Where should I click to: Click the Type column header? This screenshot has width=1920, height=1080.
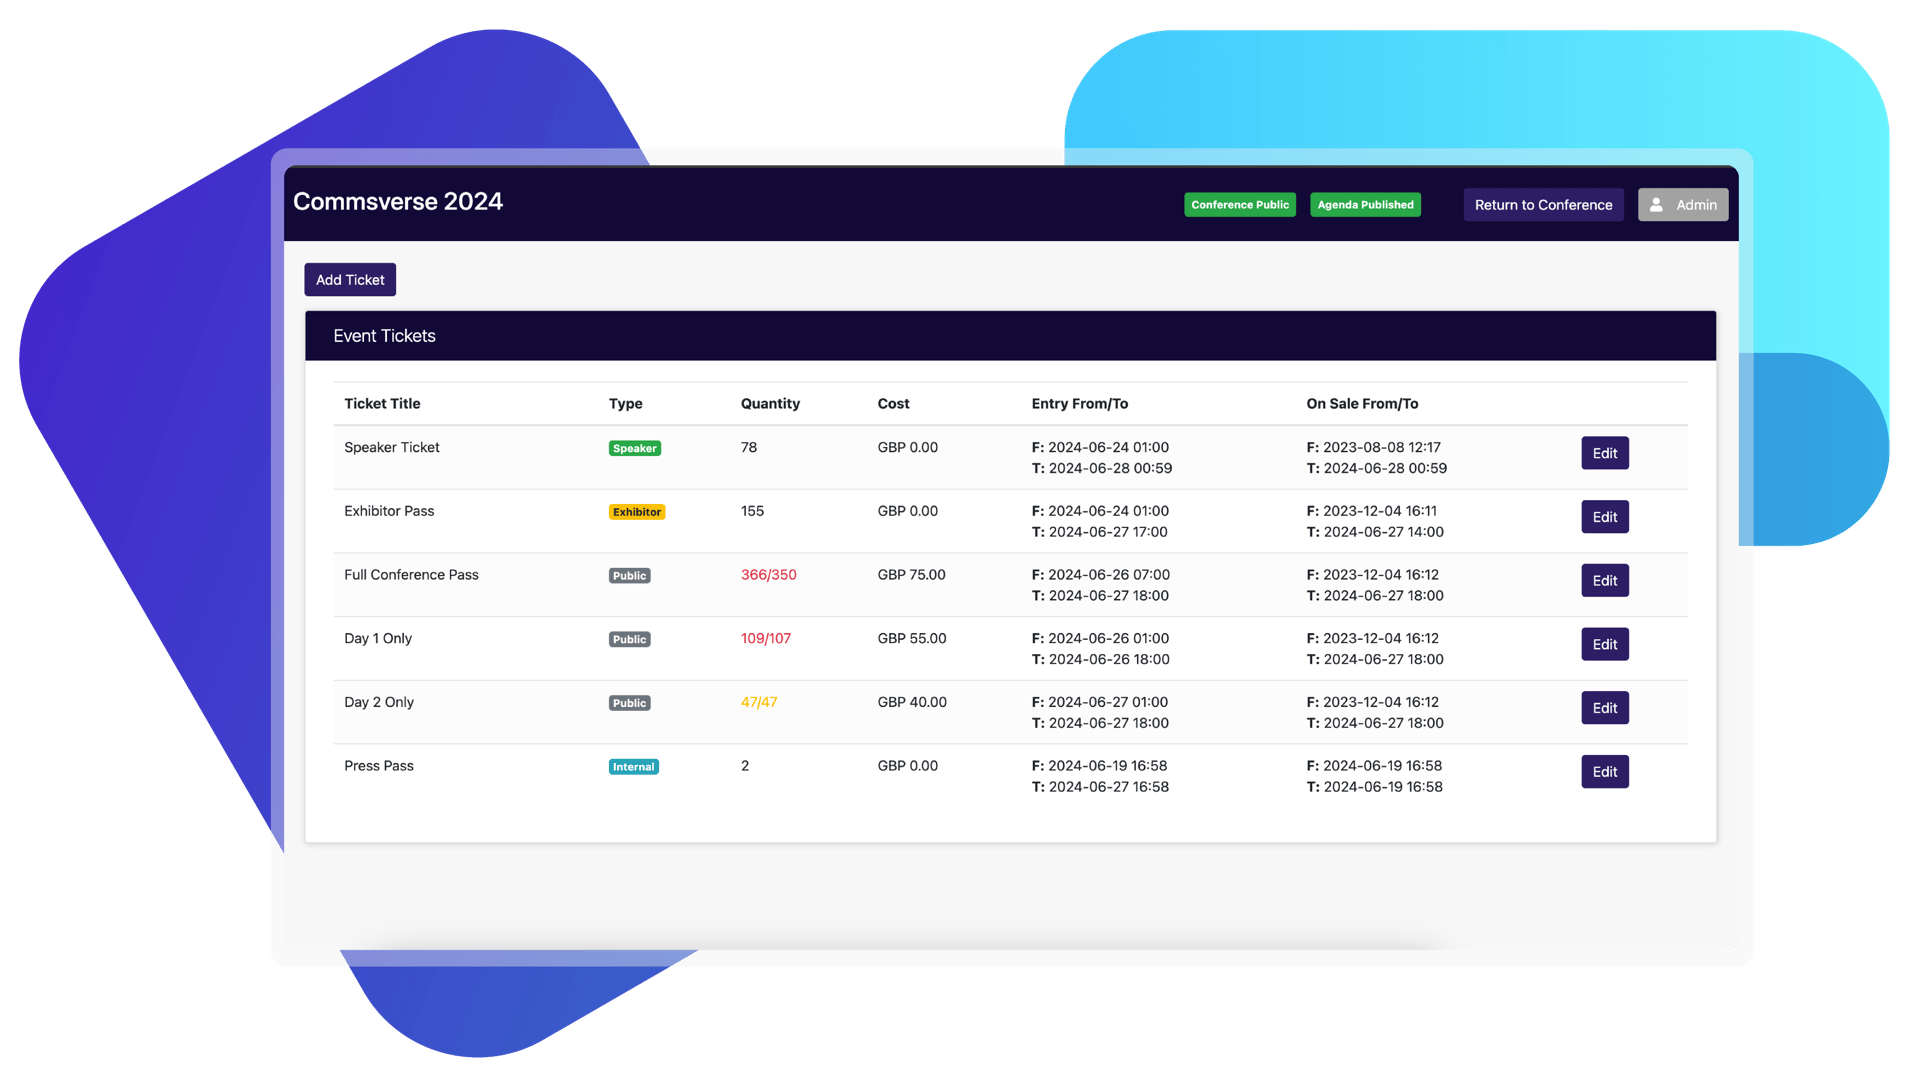tap(626, 404)
